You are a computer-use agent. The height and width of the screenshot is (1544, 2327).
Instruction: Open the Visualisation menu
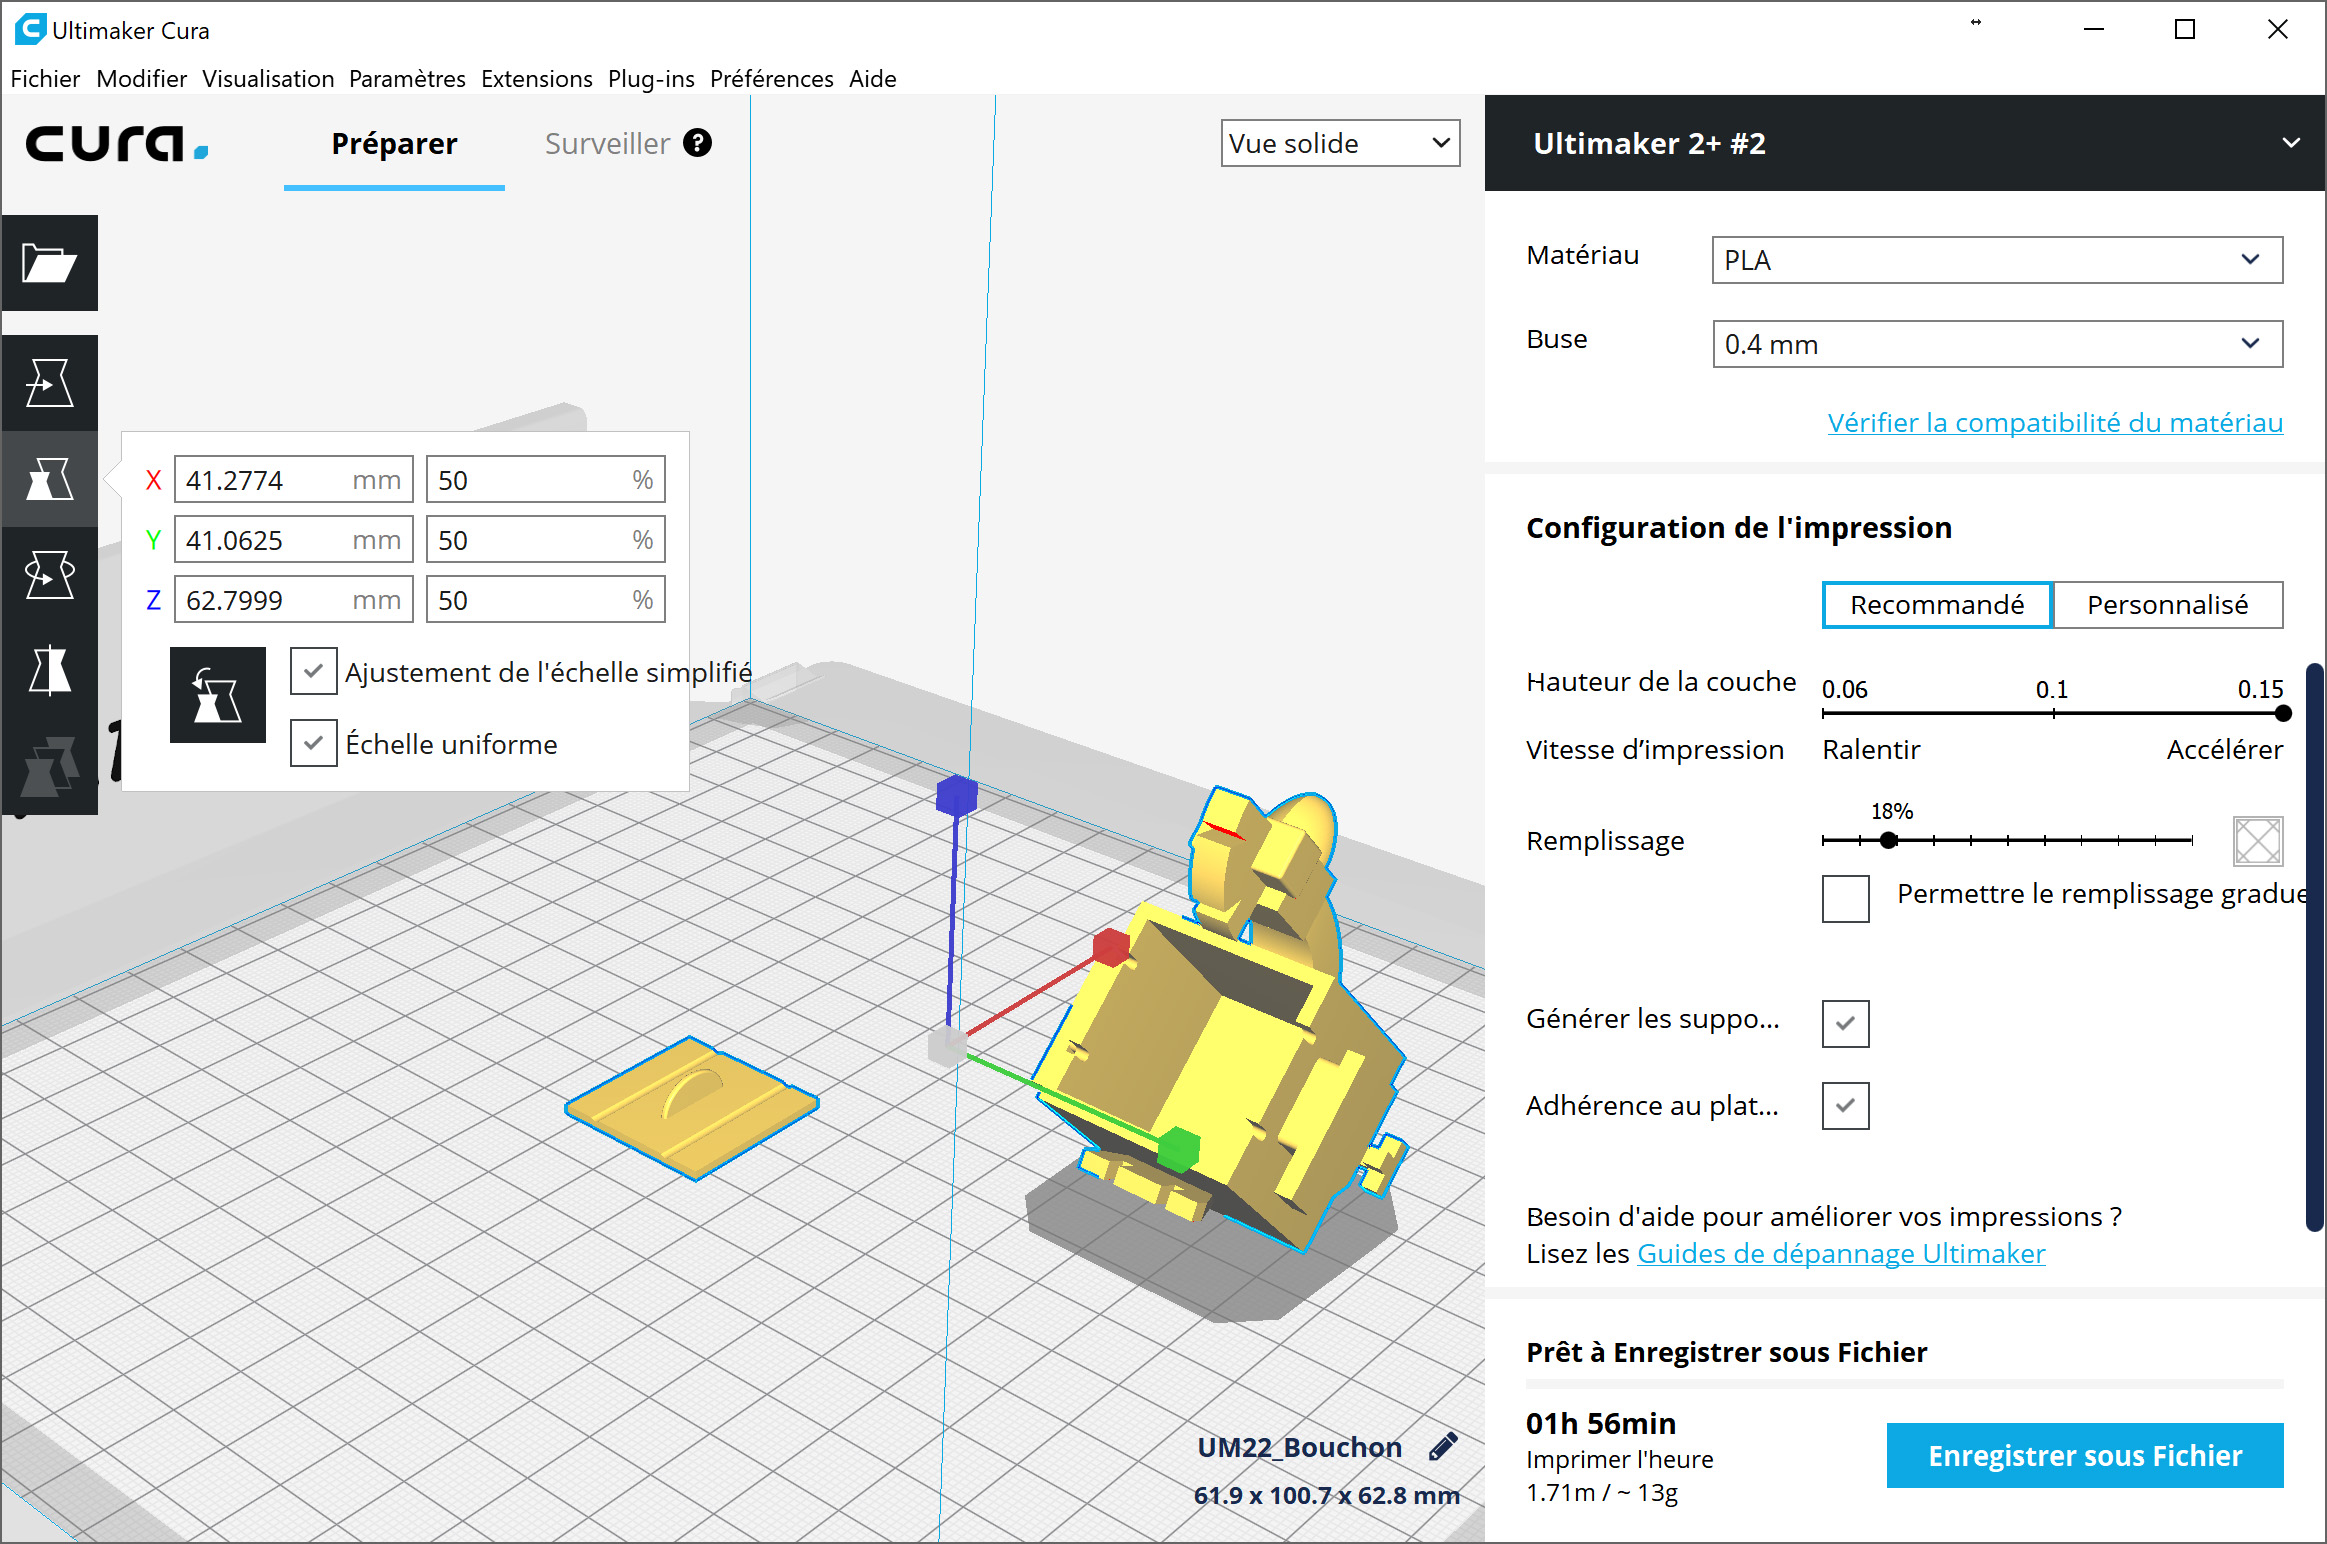pos(268,78)
